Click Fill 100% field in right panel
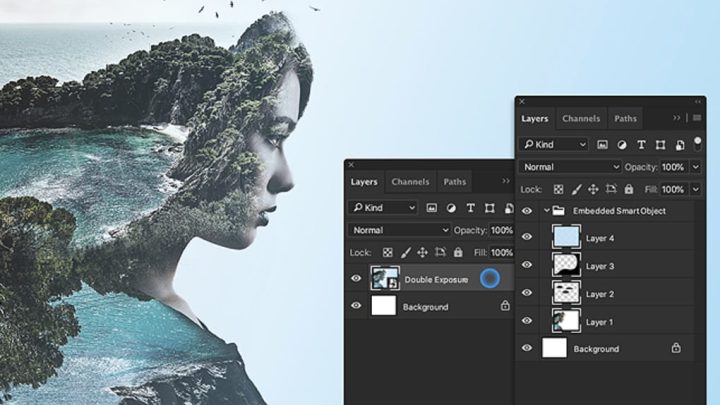 pos(674,189)
